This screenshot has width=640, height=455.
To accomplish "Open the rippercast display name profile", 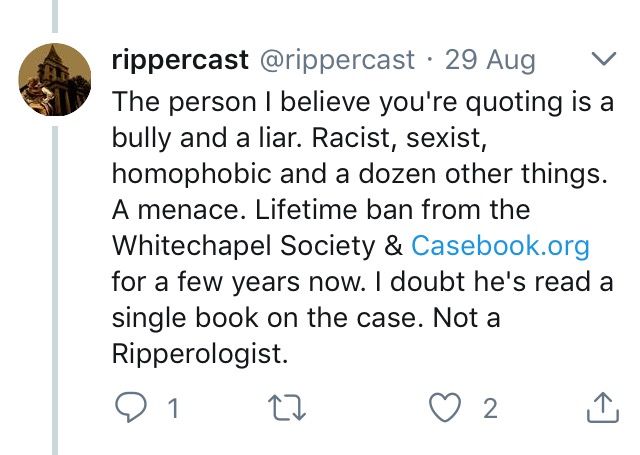I will pyautogui.click(x=180, y=60).
